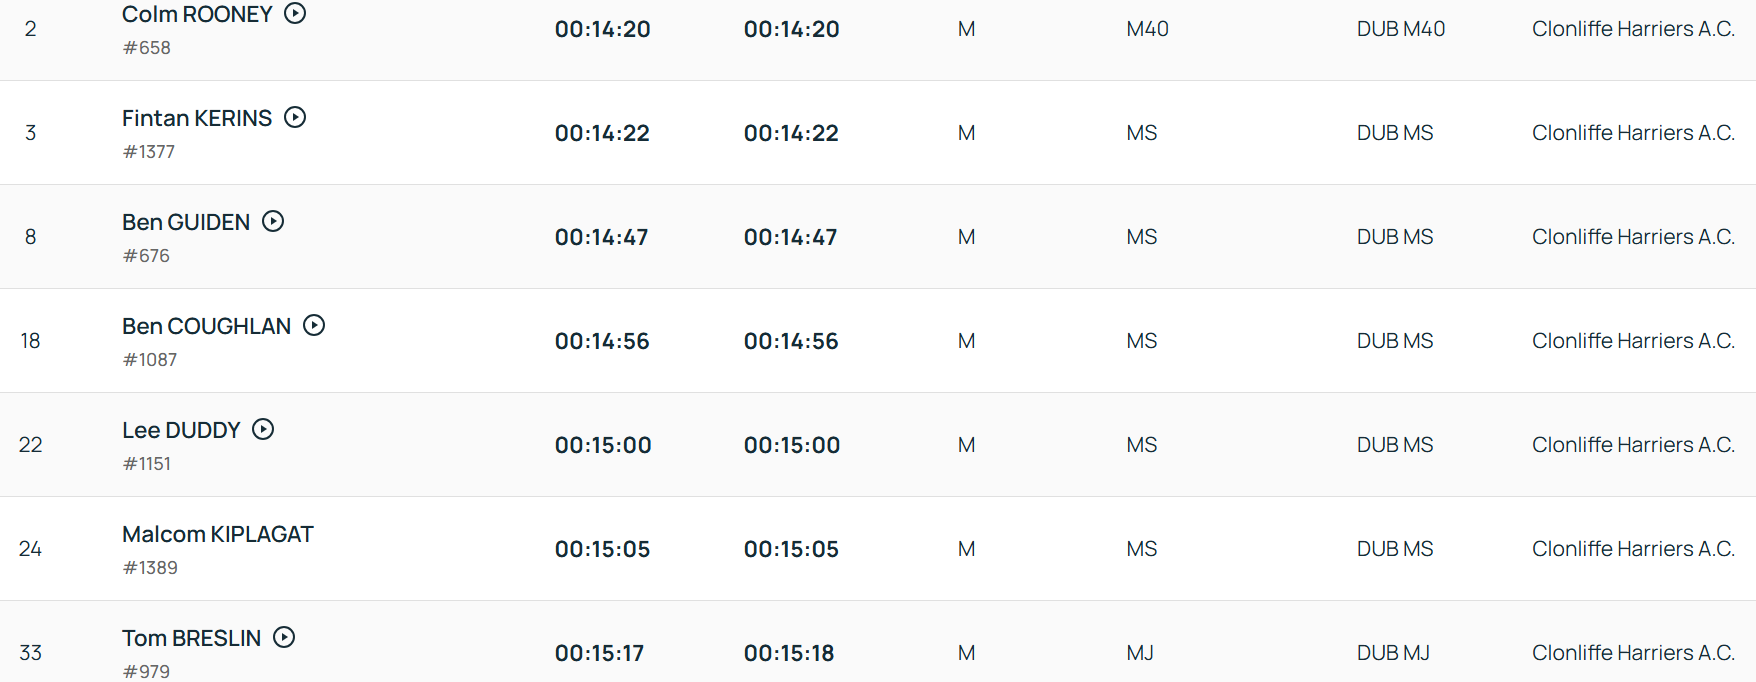The width and height of the screenshot is (1756, 682).
Task: Open Malcom KIPLAGAT's result entry
Action: 218,534
